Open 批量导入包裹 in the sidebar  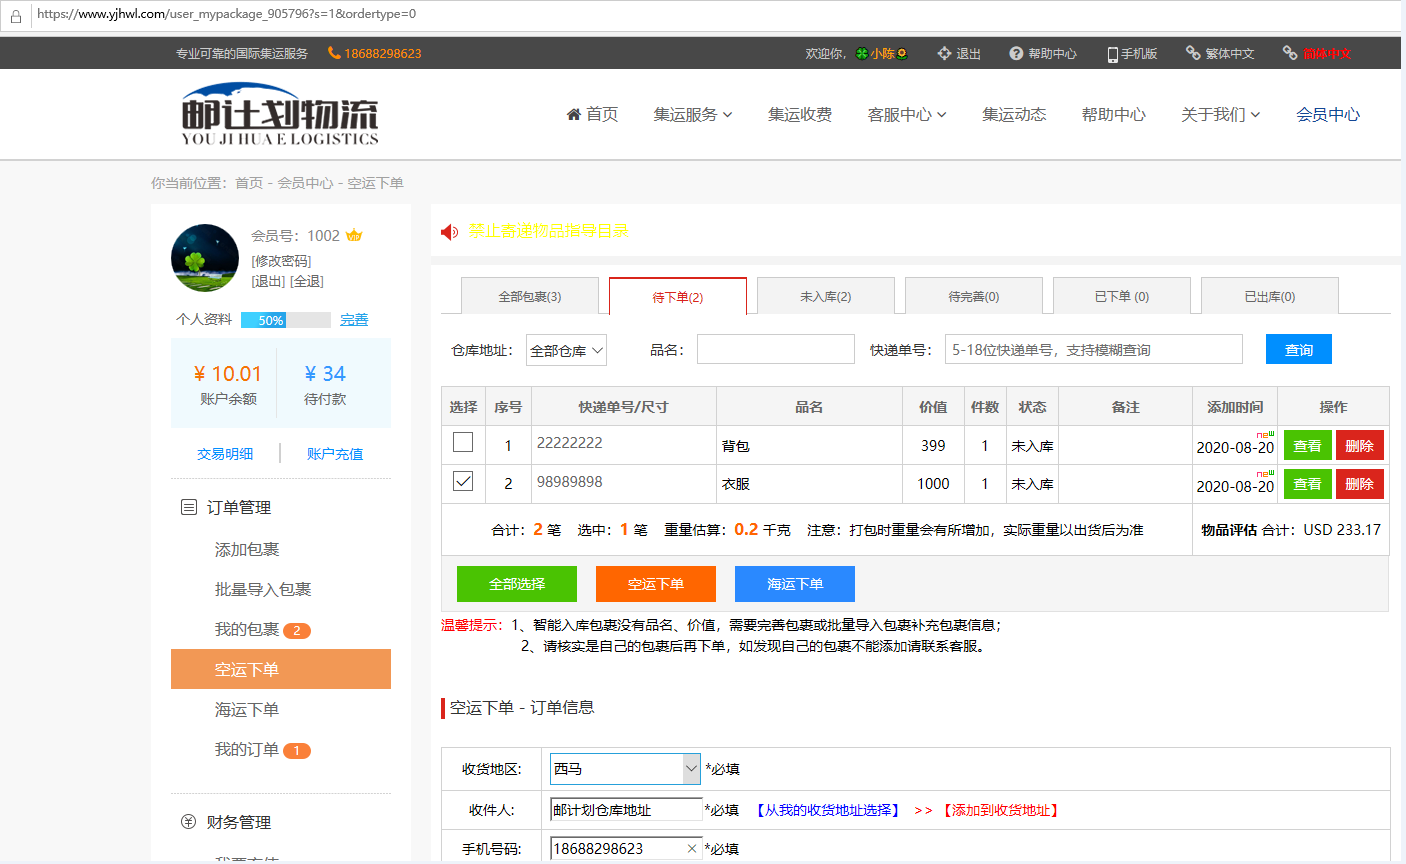click(263, 589)
